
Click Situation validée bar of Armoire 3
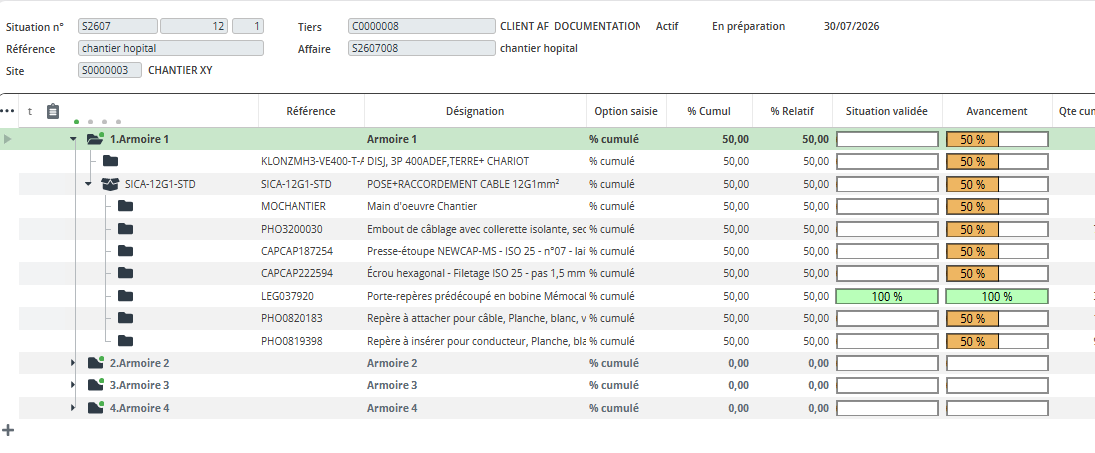[x=887, y=385]
